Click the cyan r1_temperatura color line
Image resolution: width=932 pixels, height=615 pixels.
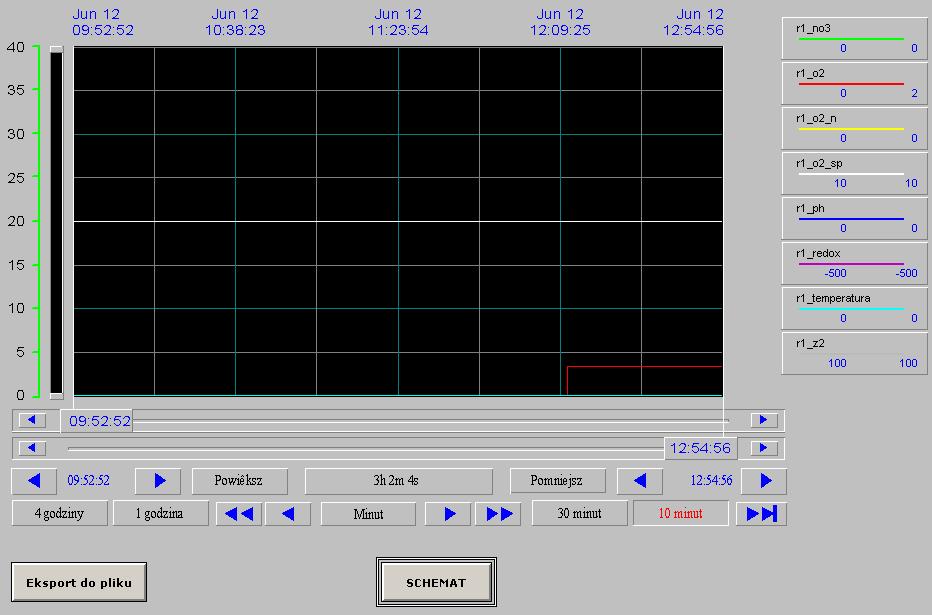pyautogui.click(x=851, y=308)
